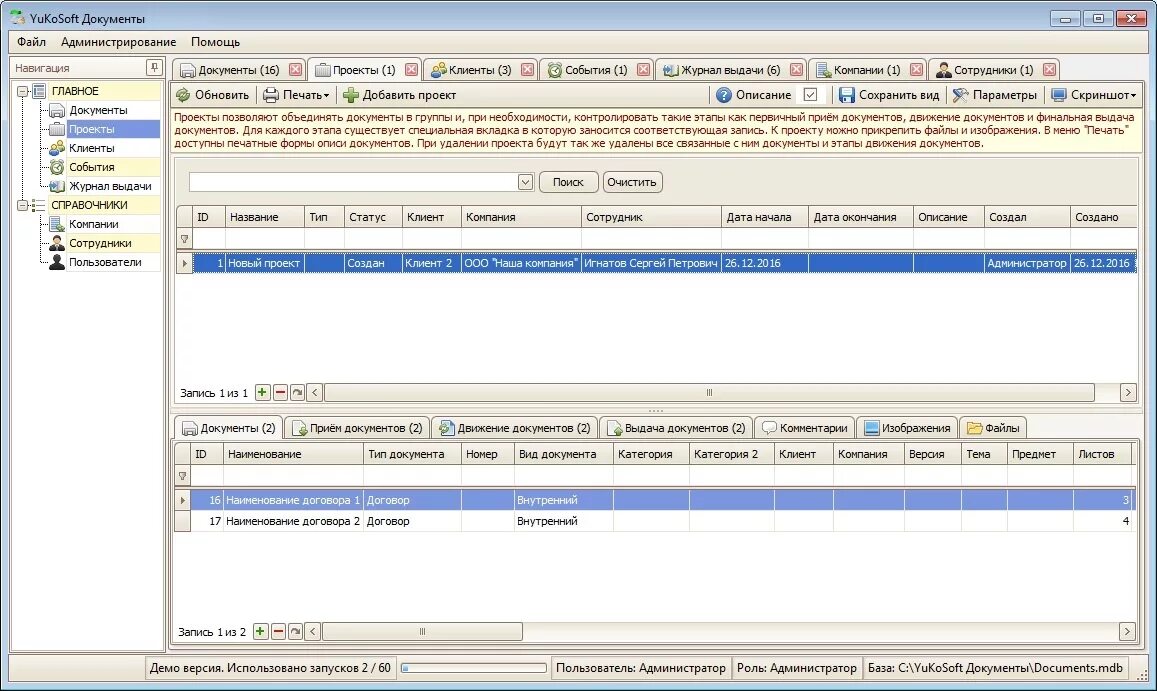Click the Новый проект cell

click(264, 263)
